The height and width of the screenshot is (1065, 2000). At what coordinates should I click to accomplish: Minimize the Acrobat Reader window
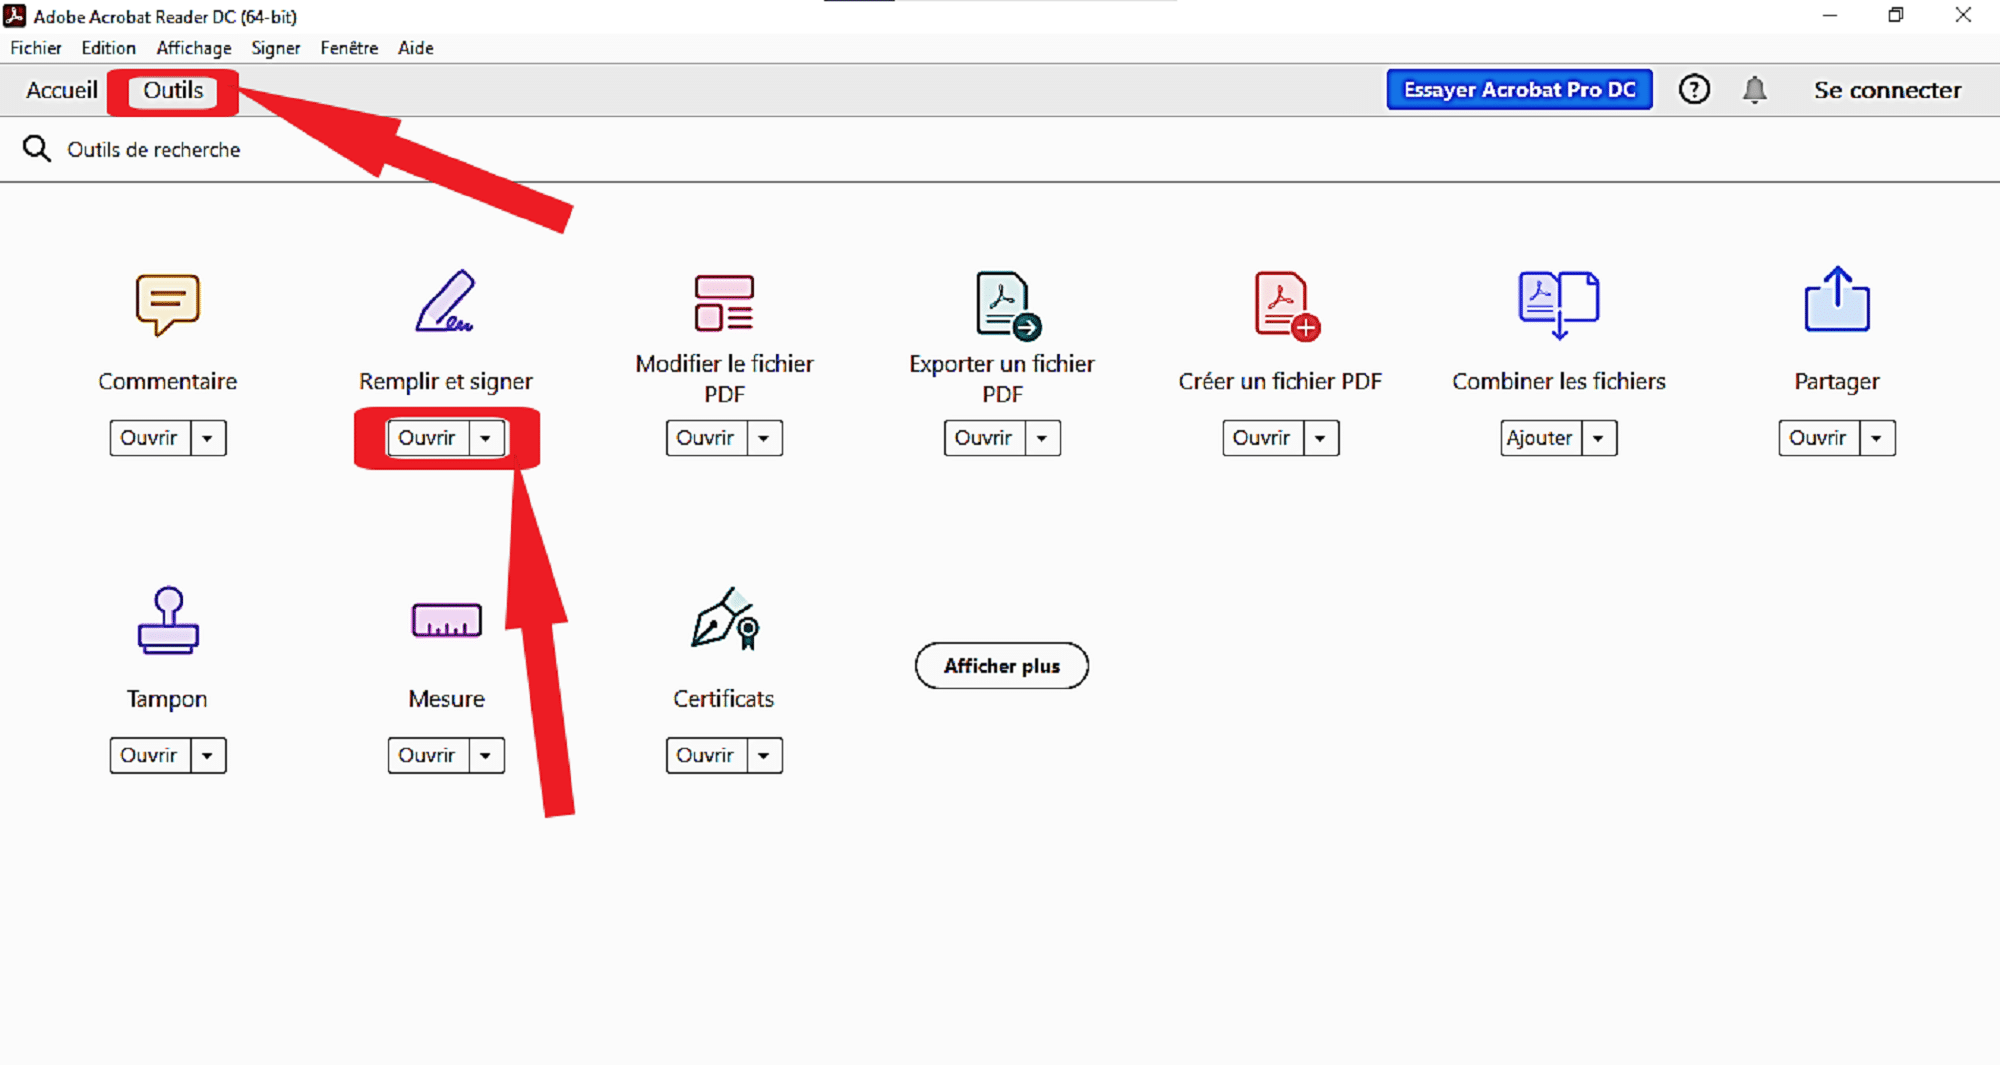click(x=1830, y=15)
